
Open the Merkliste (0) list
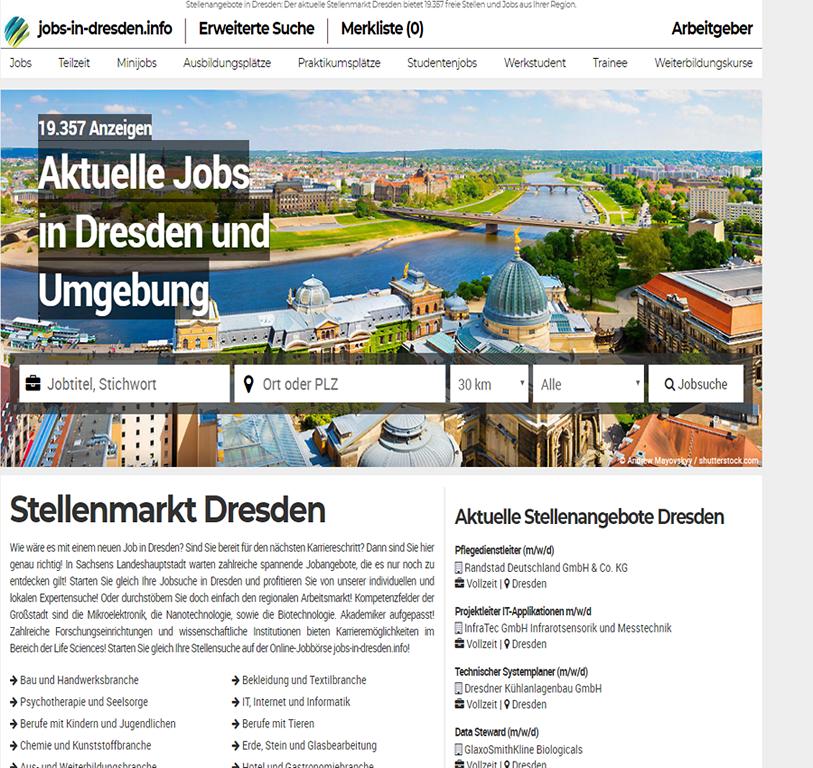(384, 29)
